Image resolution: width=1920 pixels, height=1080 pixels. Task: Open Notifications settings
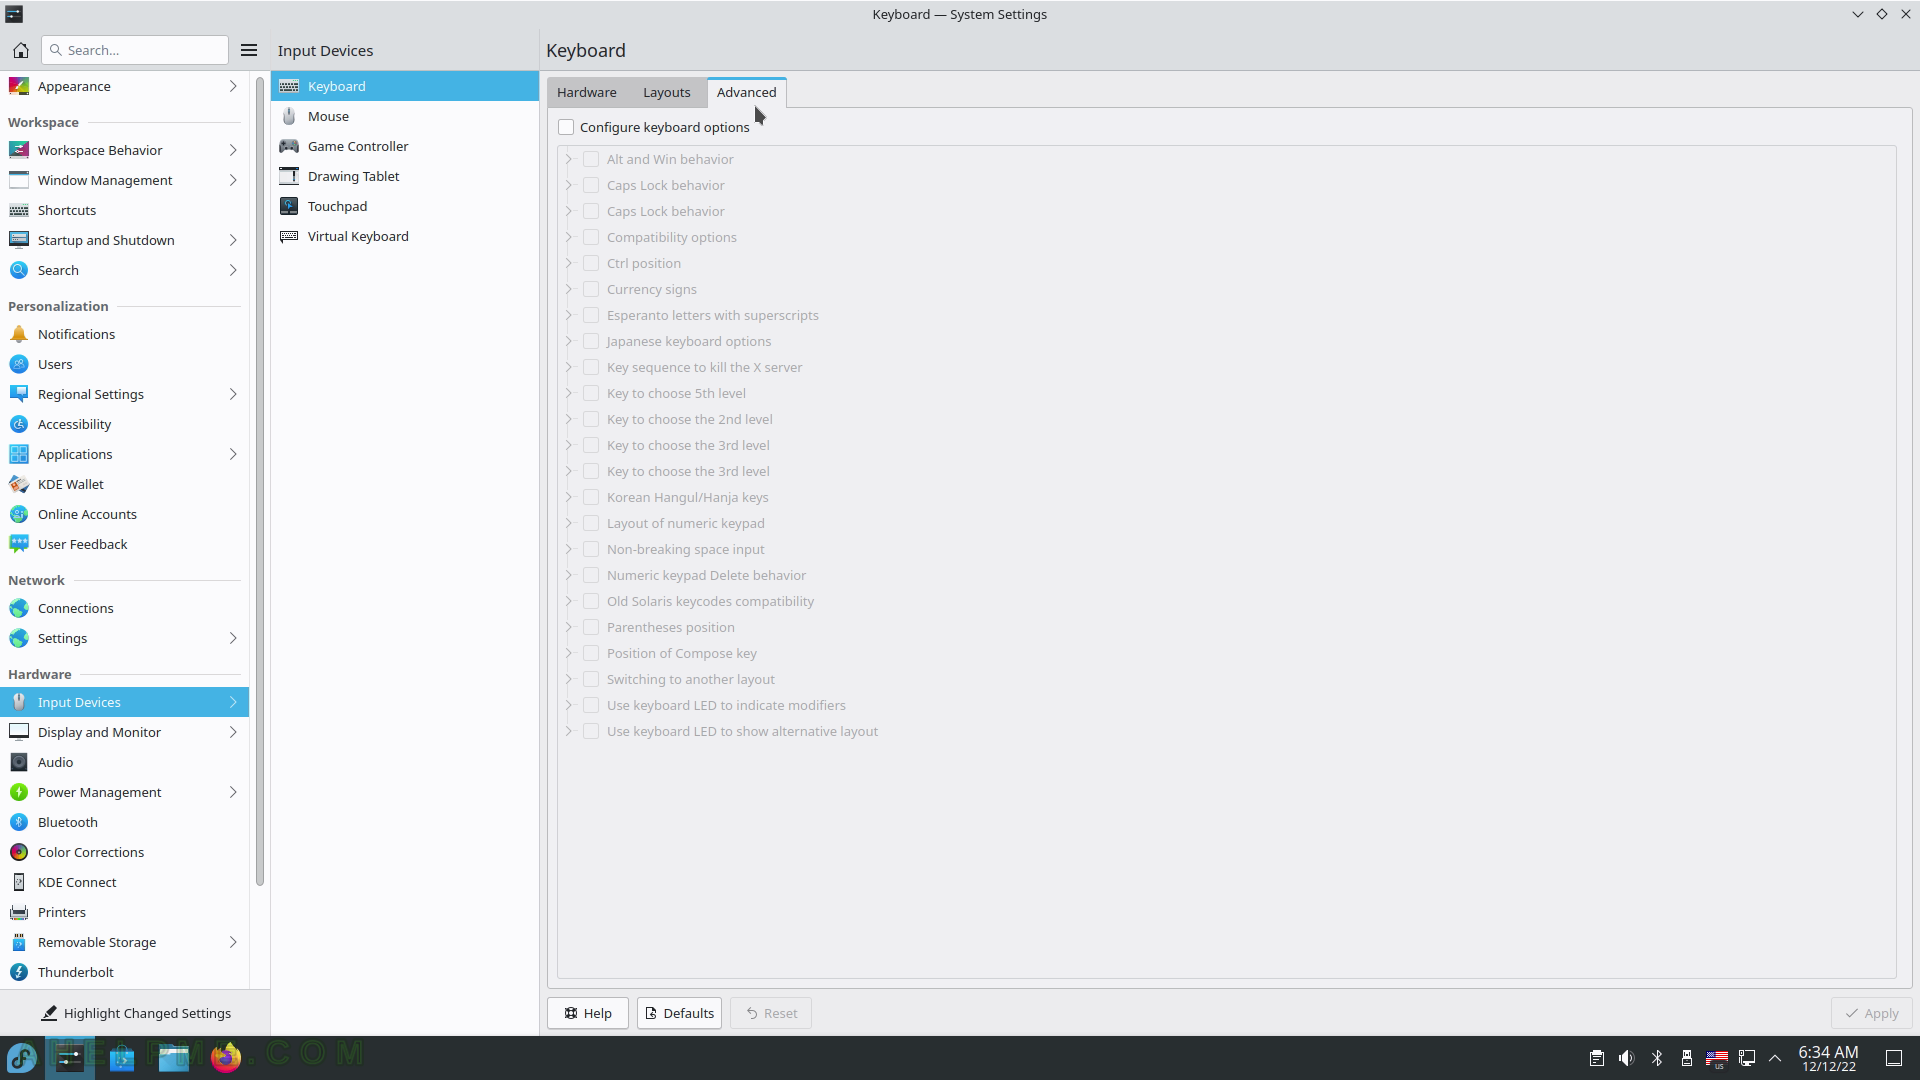(x=124, y=334)
